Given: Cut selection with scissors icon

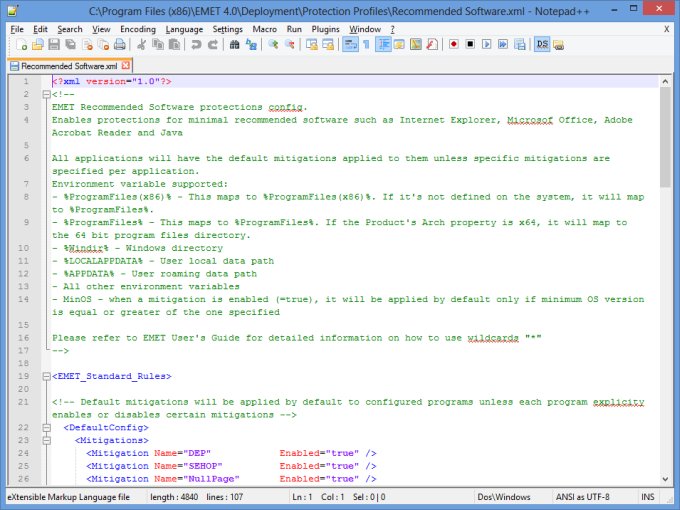Looking at the screenshot, I should point(141,44).
